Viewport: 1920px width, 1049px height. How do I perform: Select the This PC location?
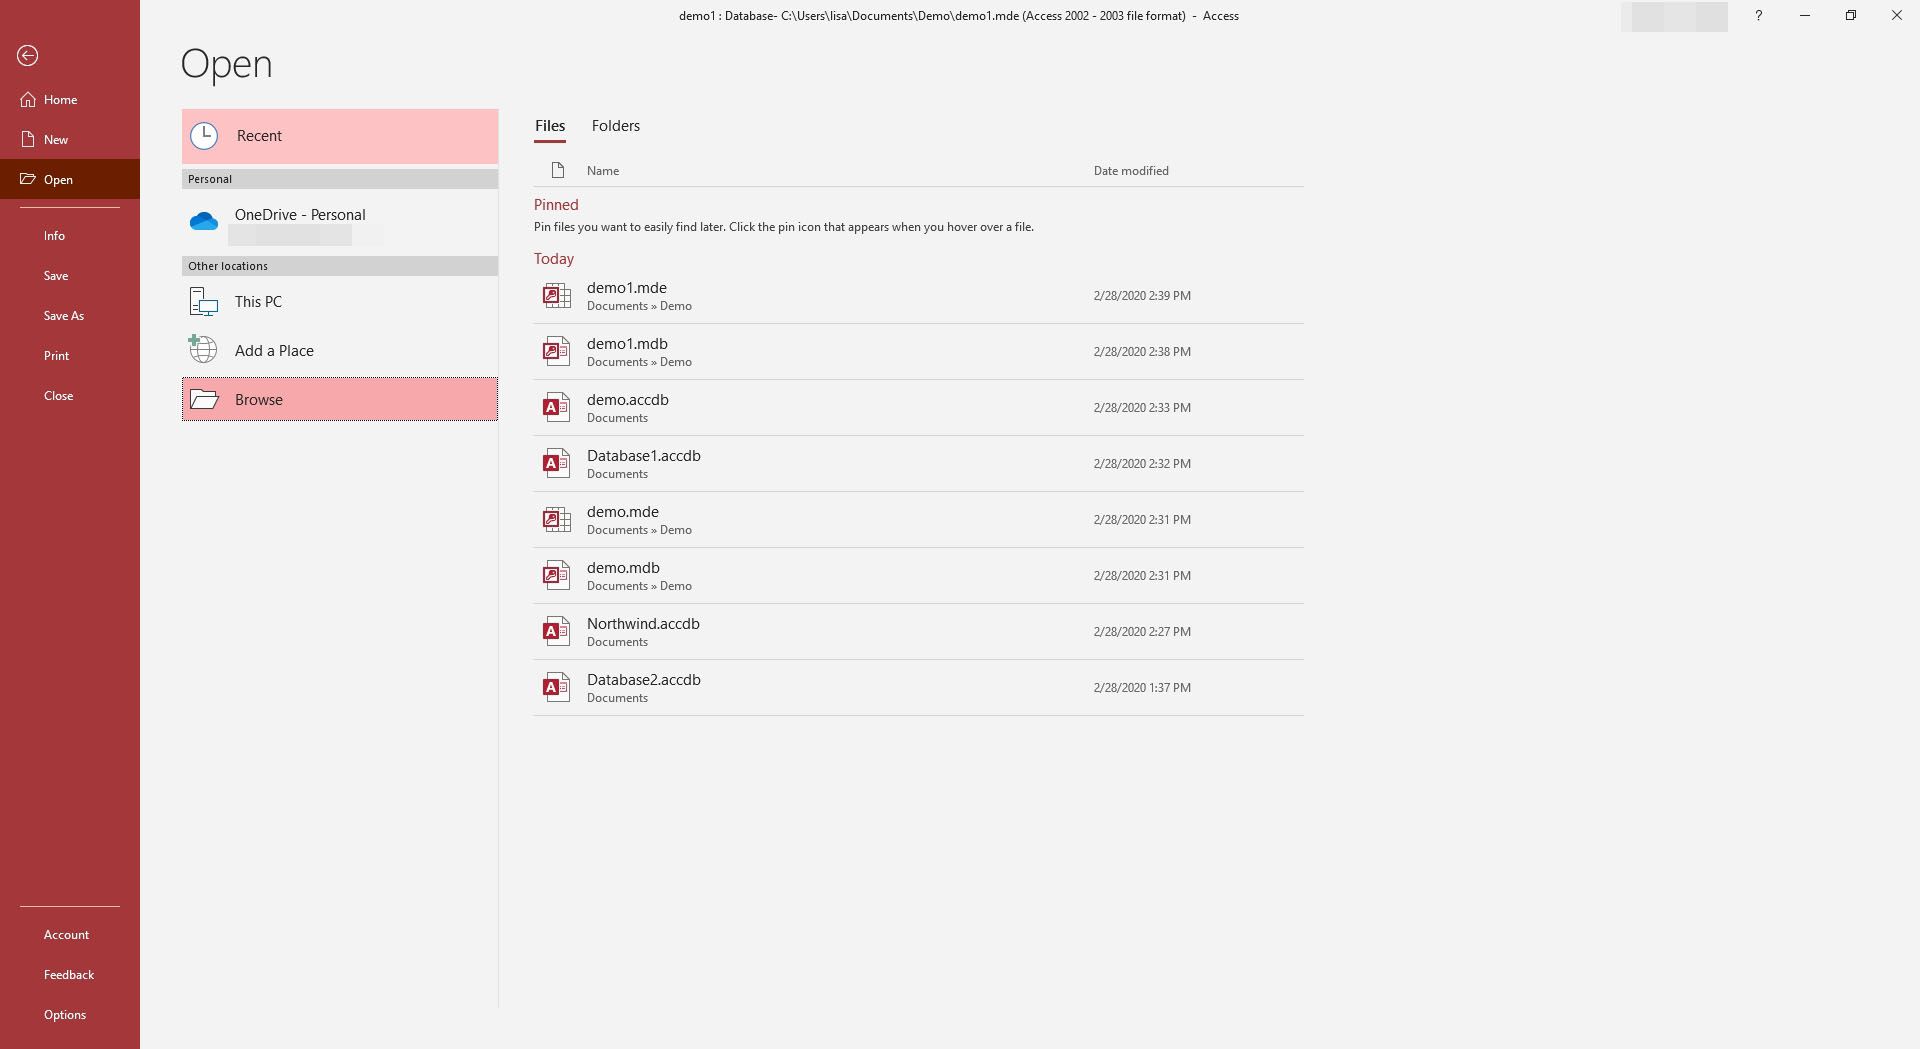(340, 302)
